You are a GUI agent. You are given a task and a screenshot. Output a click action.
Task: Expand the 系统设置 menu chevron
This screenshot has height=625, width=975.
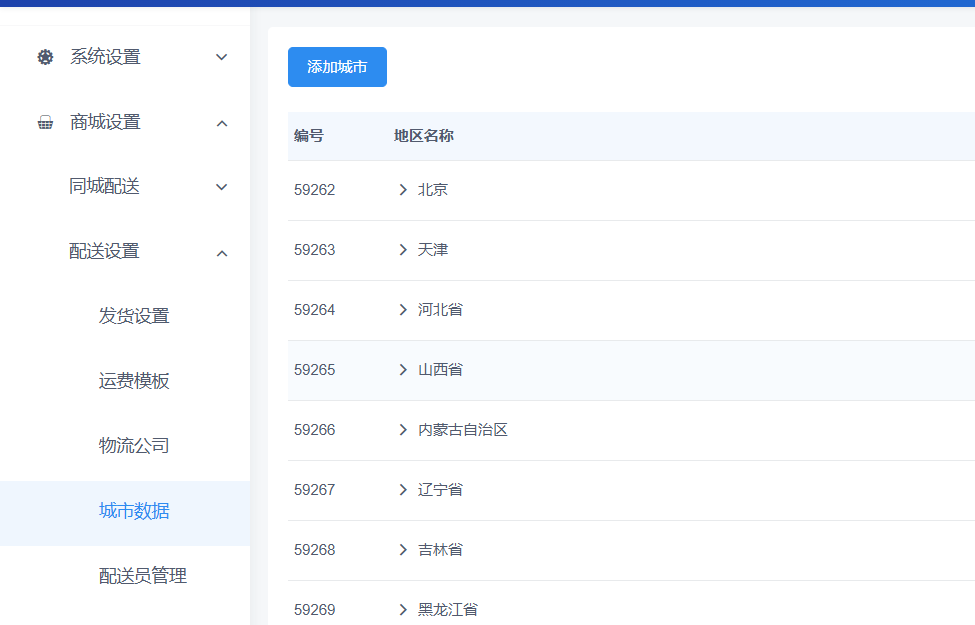tap(221, 57)
